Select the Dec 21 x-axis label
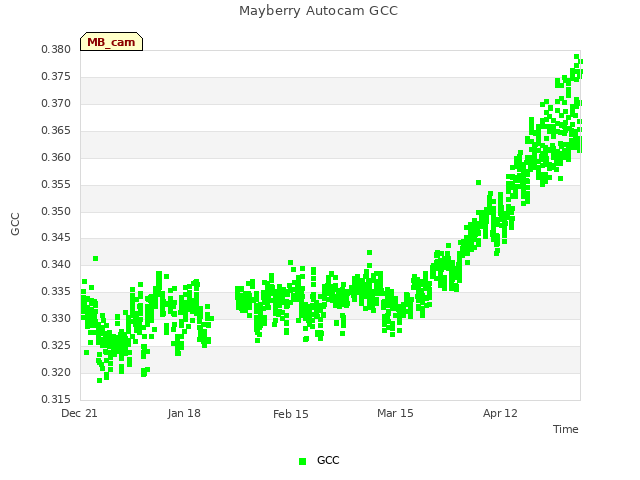The image size is (640, 480). coord(79,413)
